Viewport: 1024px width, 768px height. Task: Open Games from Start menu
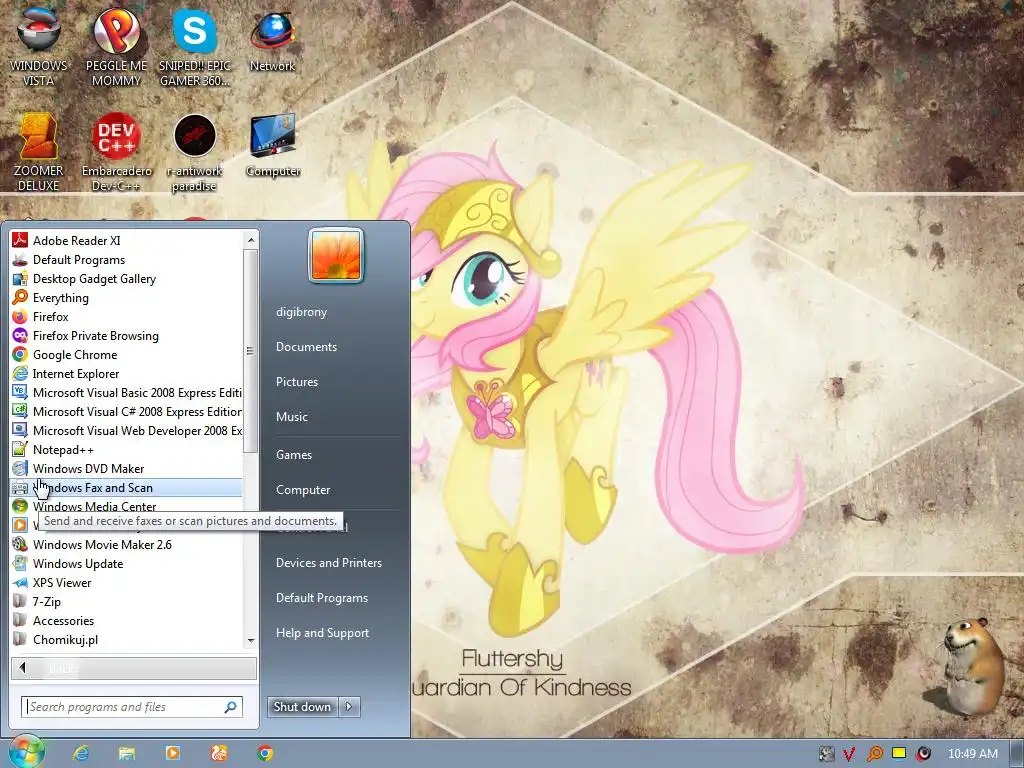[x=294, y=455]
